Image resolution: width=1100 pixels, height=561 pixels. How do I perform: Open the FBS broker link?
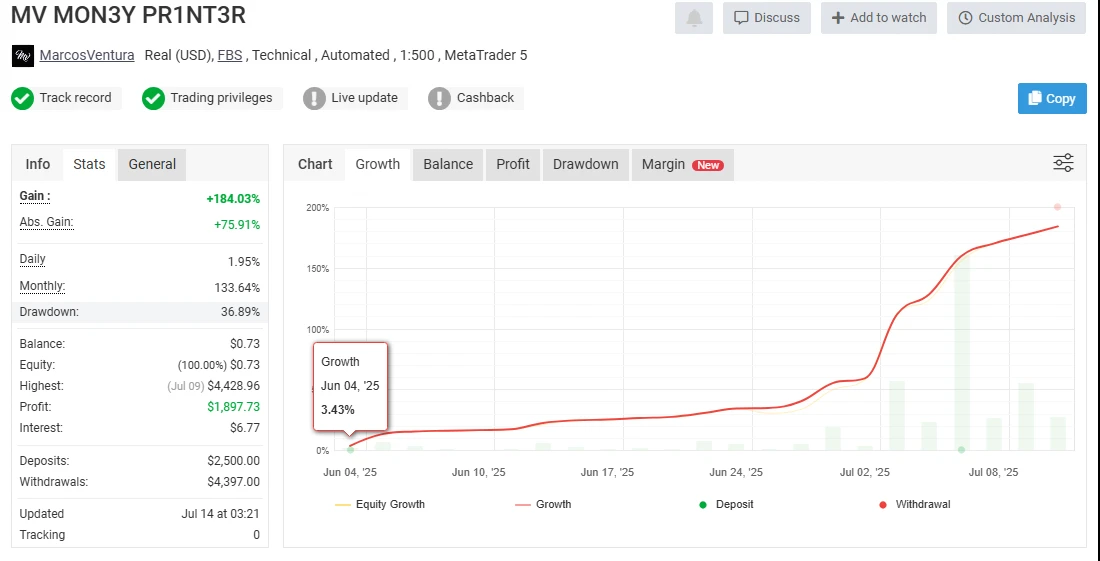tap(231, 56)
